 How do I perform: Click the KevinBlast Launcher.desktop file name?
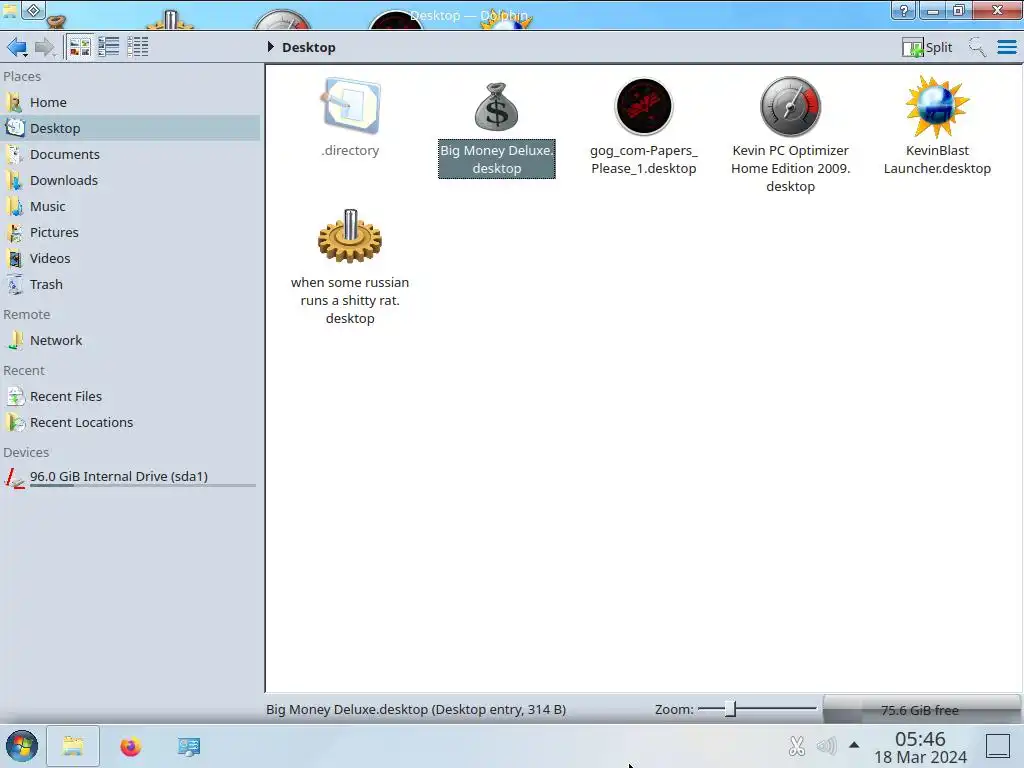click(x=937, y=159)
